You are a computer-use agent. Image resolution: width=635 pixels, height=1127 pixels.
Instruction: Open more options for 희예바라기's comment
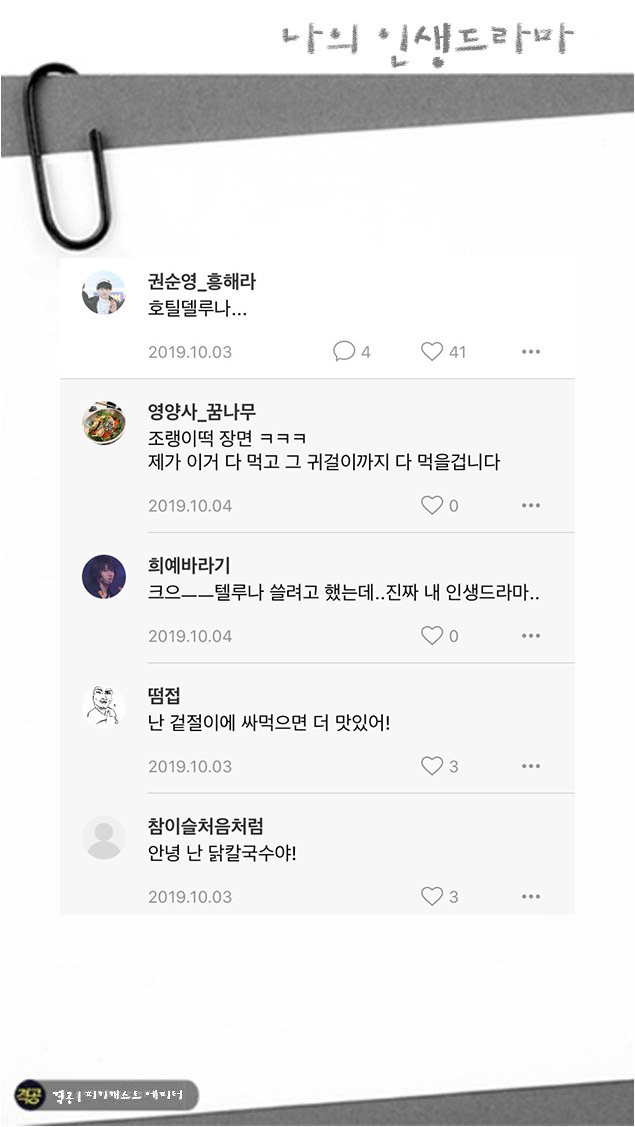[531, 635]
